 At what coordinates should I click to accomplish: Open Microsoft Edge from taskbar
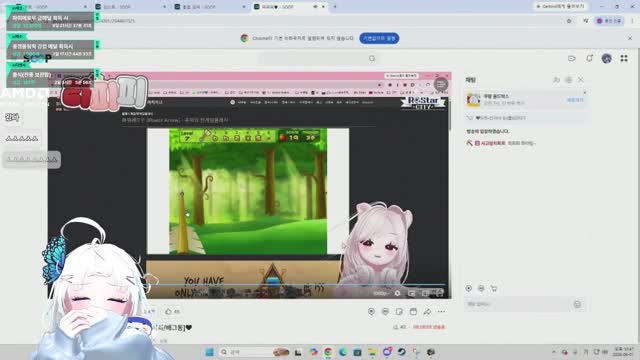coord(343,352)
